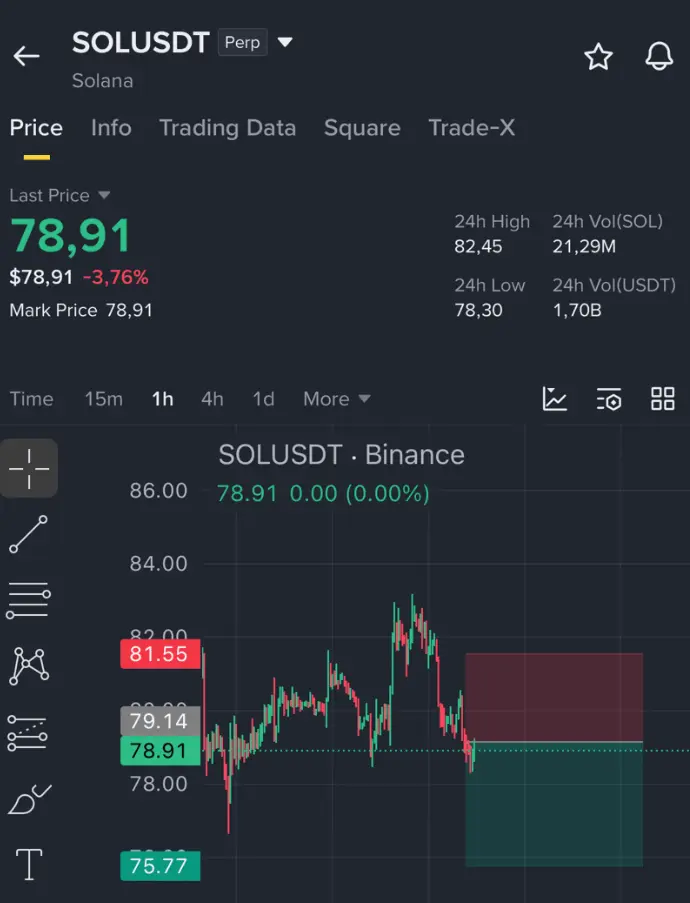Select the green profit zone of position

[554, 805]
